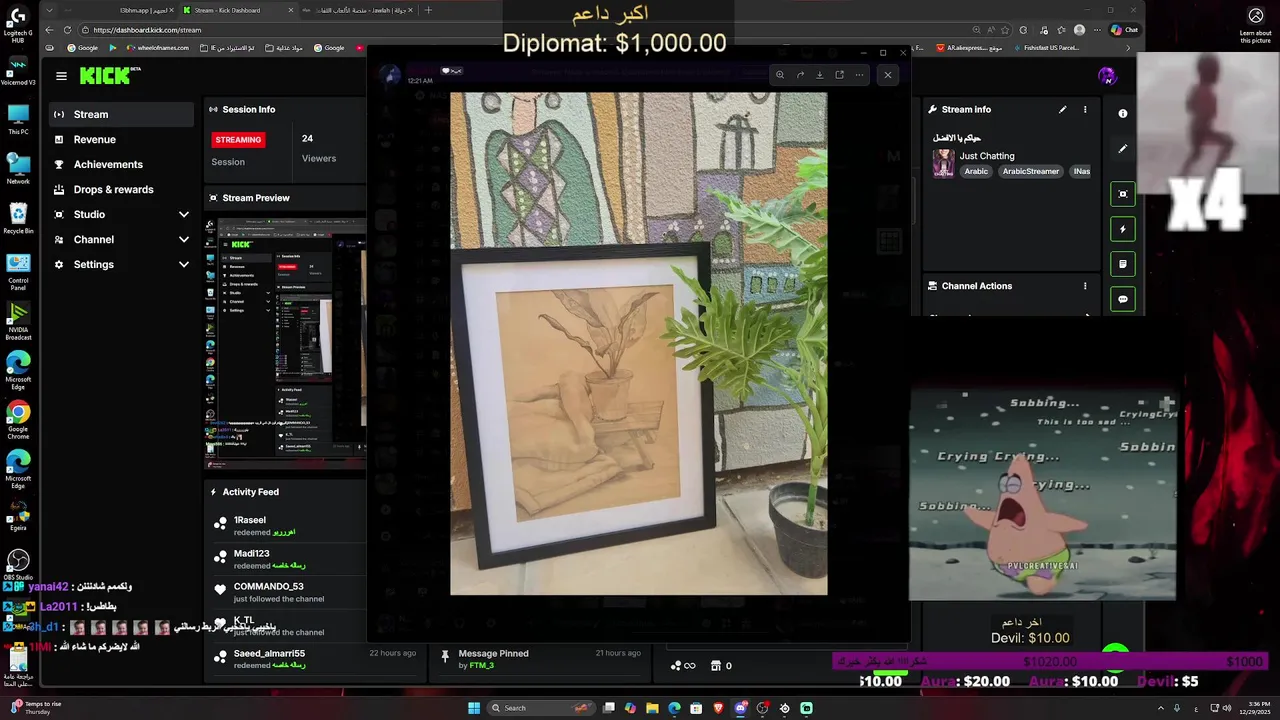Open OBS Studio desktop icon
The image size is (1280, 720).
tap(18, 565)
